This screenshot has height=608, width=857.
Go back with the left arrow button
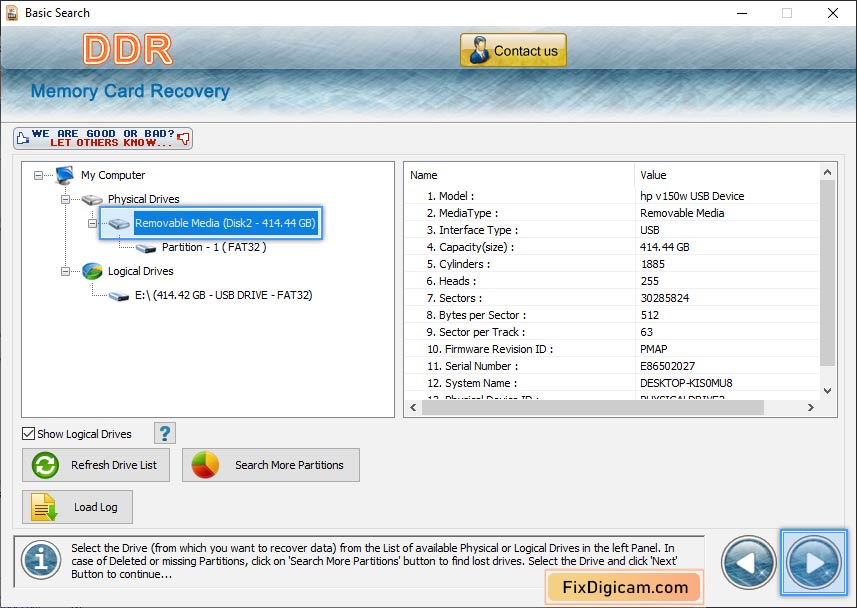pos(749,563)
